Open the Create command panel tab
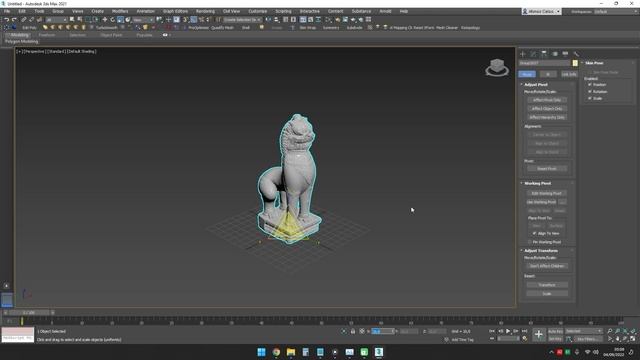This screenshot has height=360, width=640. (x=523, y=54)
